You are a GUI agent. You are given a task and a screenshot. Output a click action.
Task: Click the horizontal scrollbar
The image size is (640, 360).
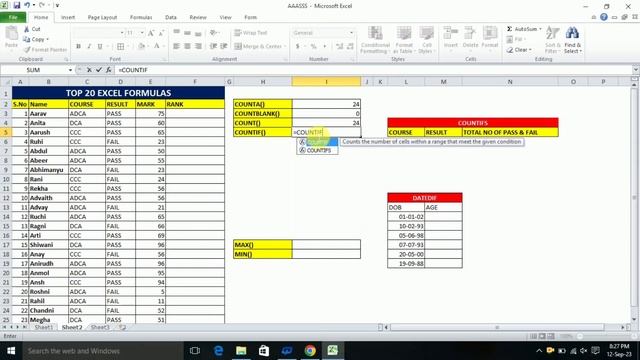coord(497,327)
